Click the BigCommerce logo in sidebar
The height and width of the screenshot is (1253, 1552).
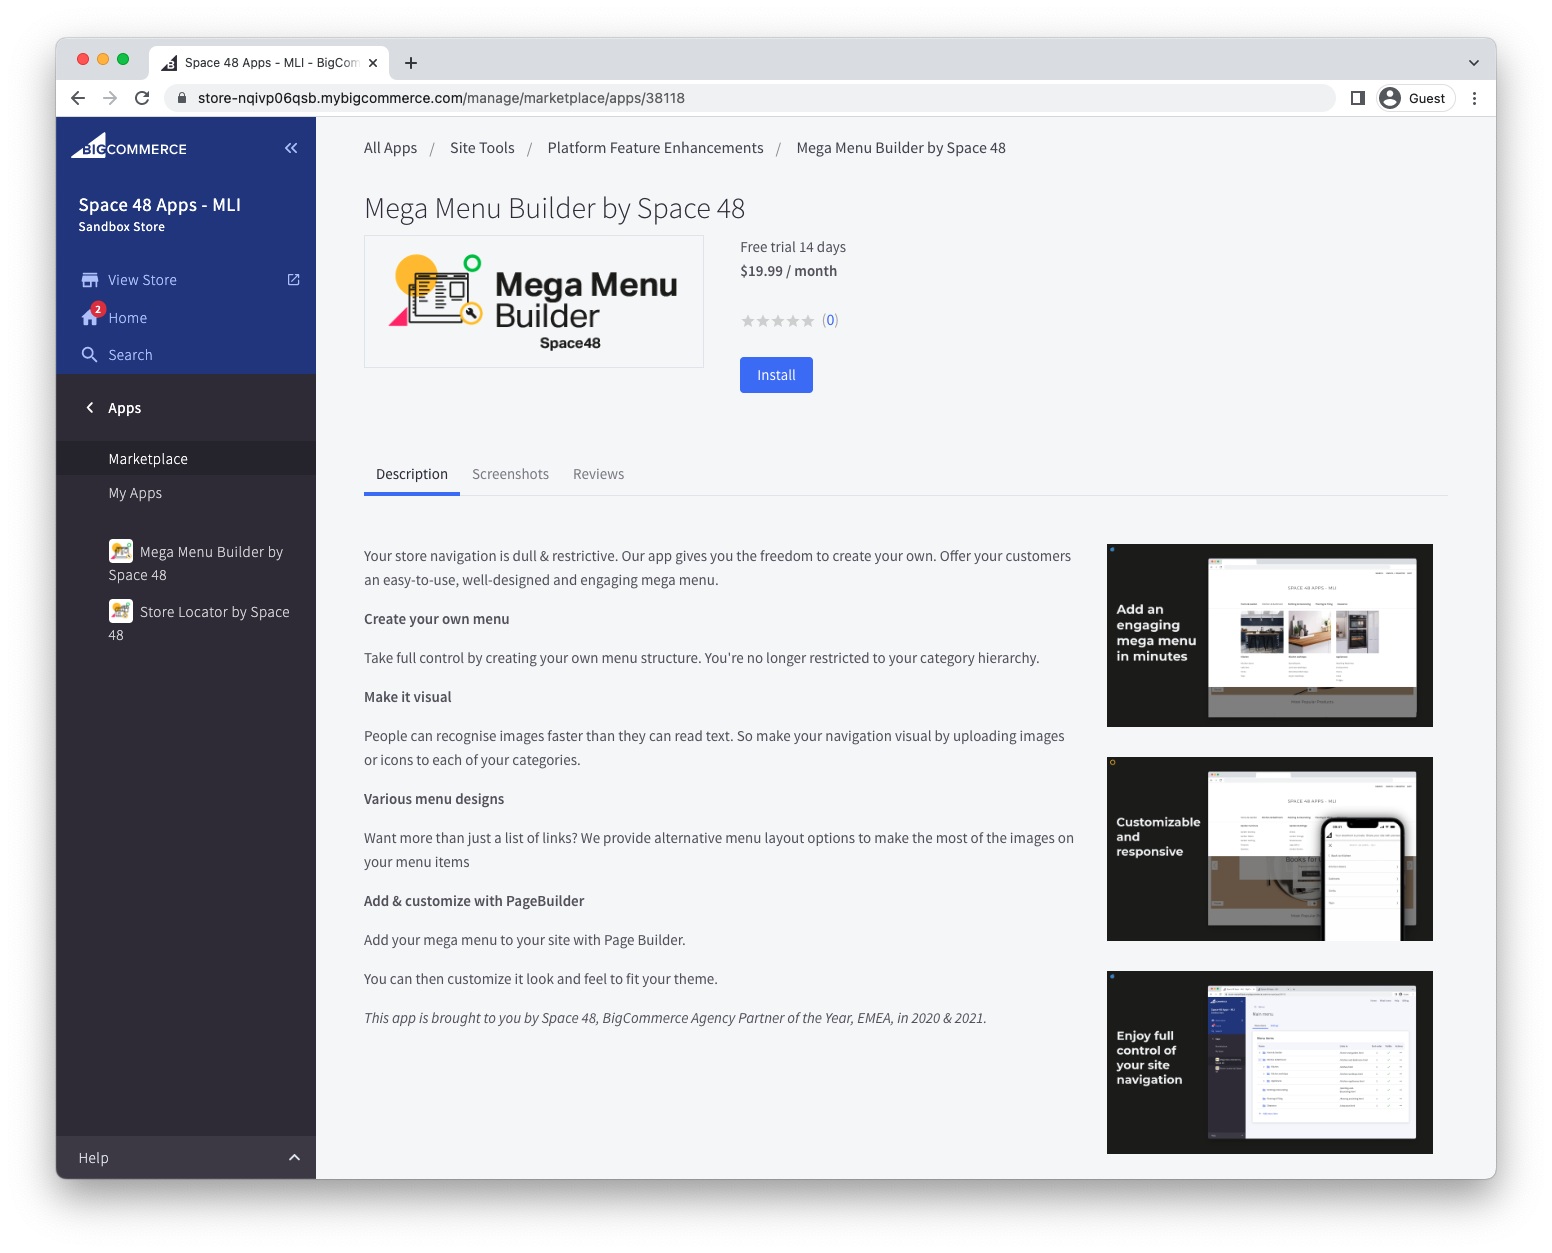tap(129, 146)
